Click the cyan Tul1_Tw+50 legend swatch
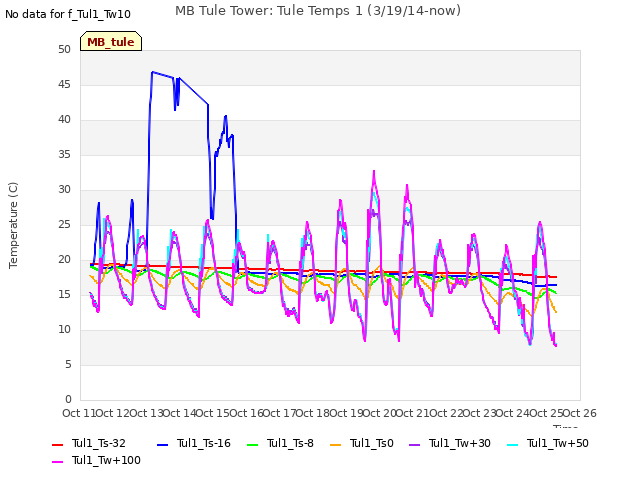The image size is (640, 480). [x=512, y=444]
